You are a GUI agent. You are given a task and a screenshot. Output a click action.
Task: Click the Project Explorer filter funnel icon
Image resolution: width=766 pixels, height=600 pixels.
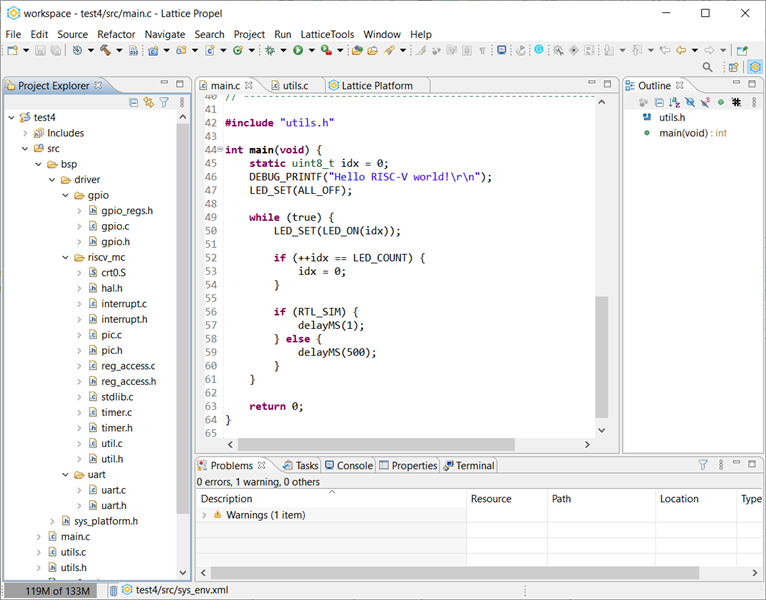click(x=164, y=102)
